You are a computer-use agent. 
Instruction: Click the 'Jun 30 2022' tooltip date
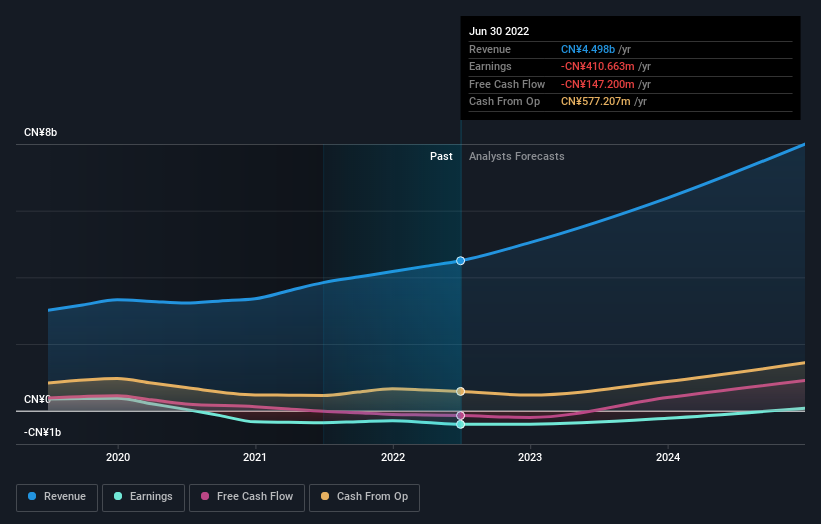pos(499,31)
